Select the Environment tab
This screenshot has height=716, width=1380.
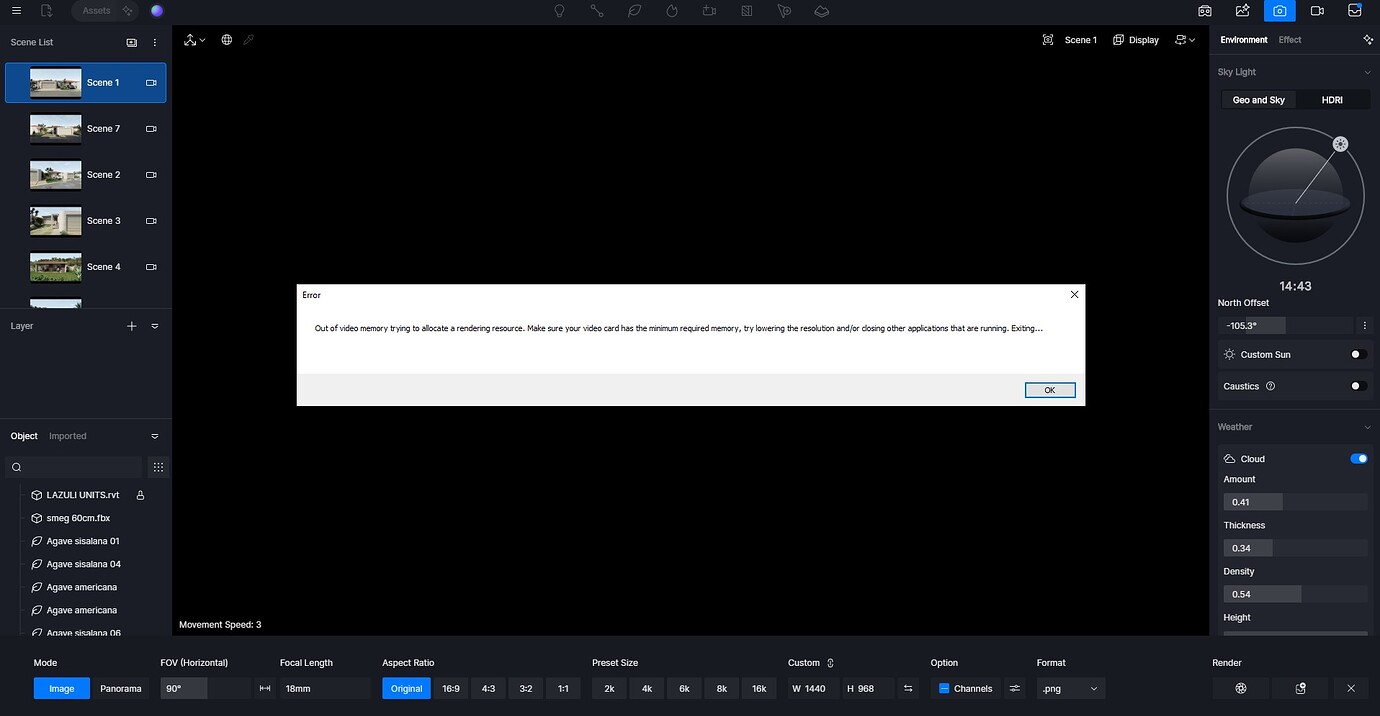1244,40
